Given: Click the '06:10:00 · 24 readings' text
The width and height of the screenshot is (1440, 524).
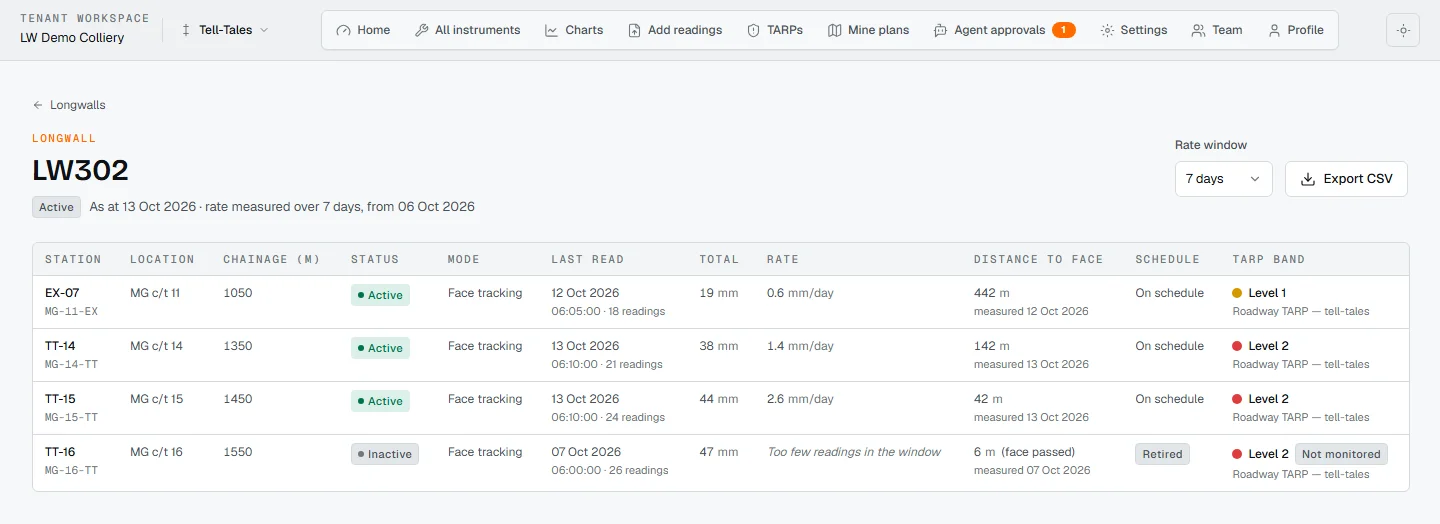Looking at the screenshot, I should click(x=608, y=417).
